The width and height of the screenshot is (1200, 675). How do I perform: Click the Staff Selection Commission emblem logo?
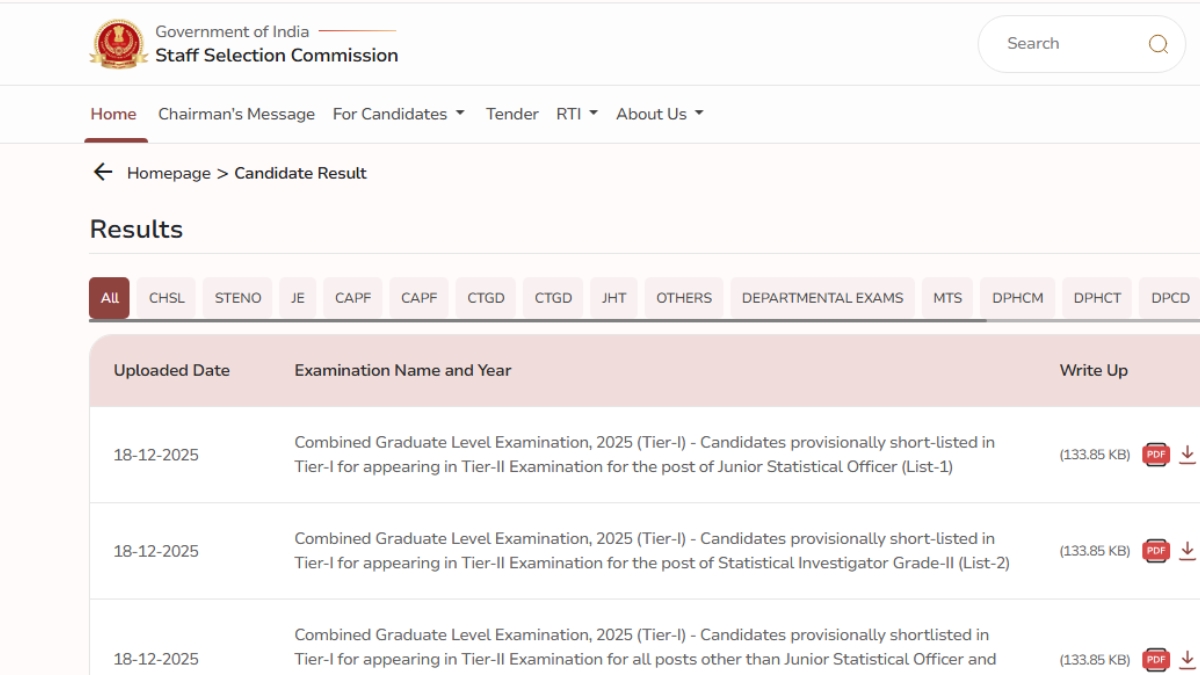[119, 44]
